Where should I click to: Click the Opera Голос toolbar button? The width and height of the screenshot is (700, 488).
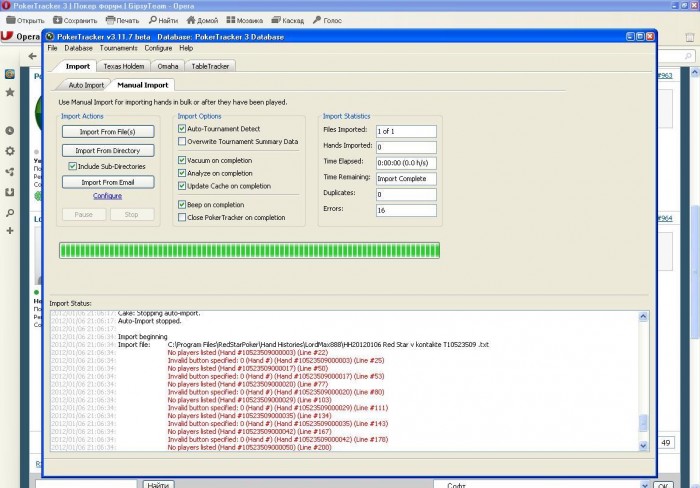[327, 20]
